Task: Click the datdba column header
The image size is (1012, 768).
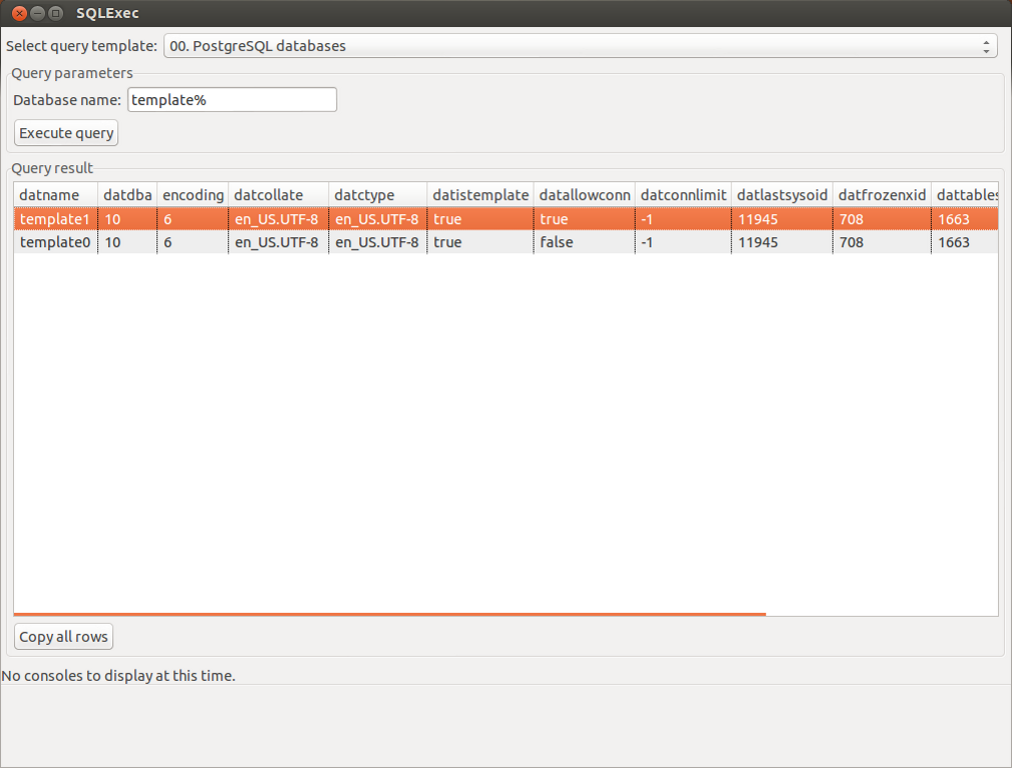Action: click(127, 195)
